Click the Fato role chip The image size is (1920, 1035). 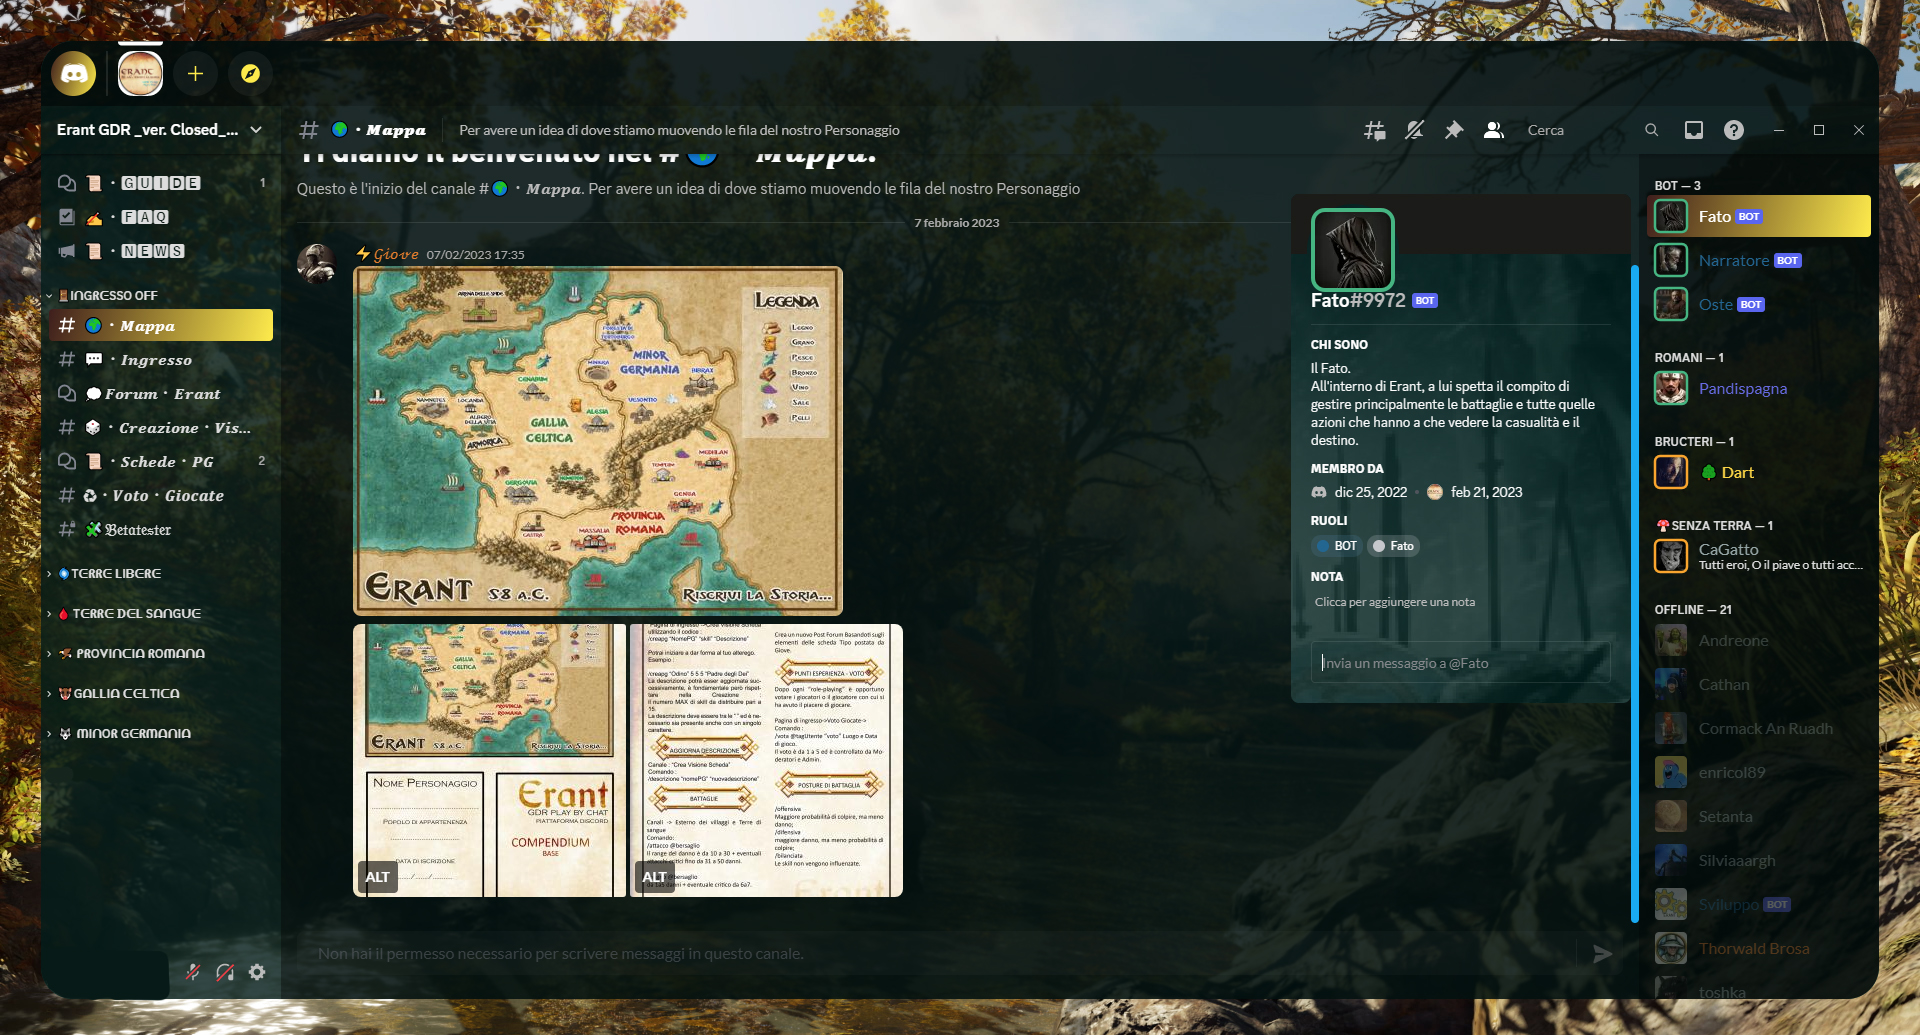[x=1393, y=546]
